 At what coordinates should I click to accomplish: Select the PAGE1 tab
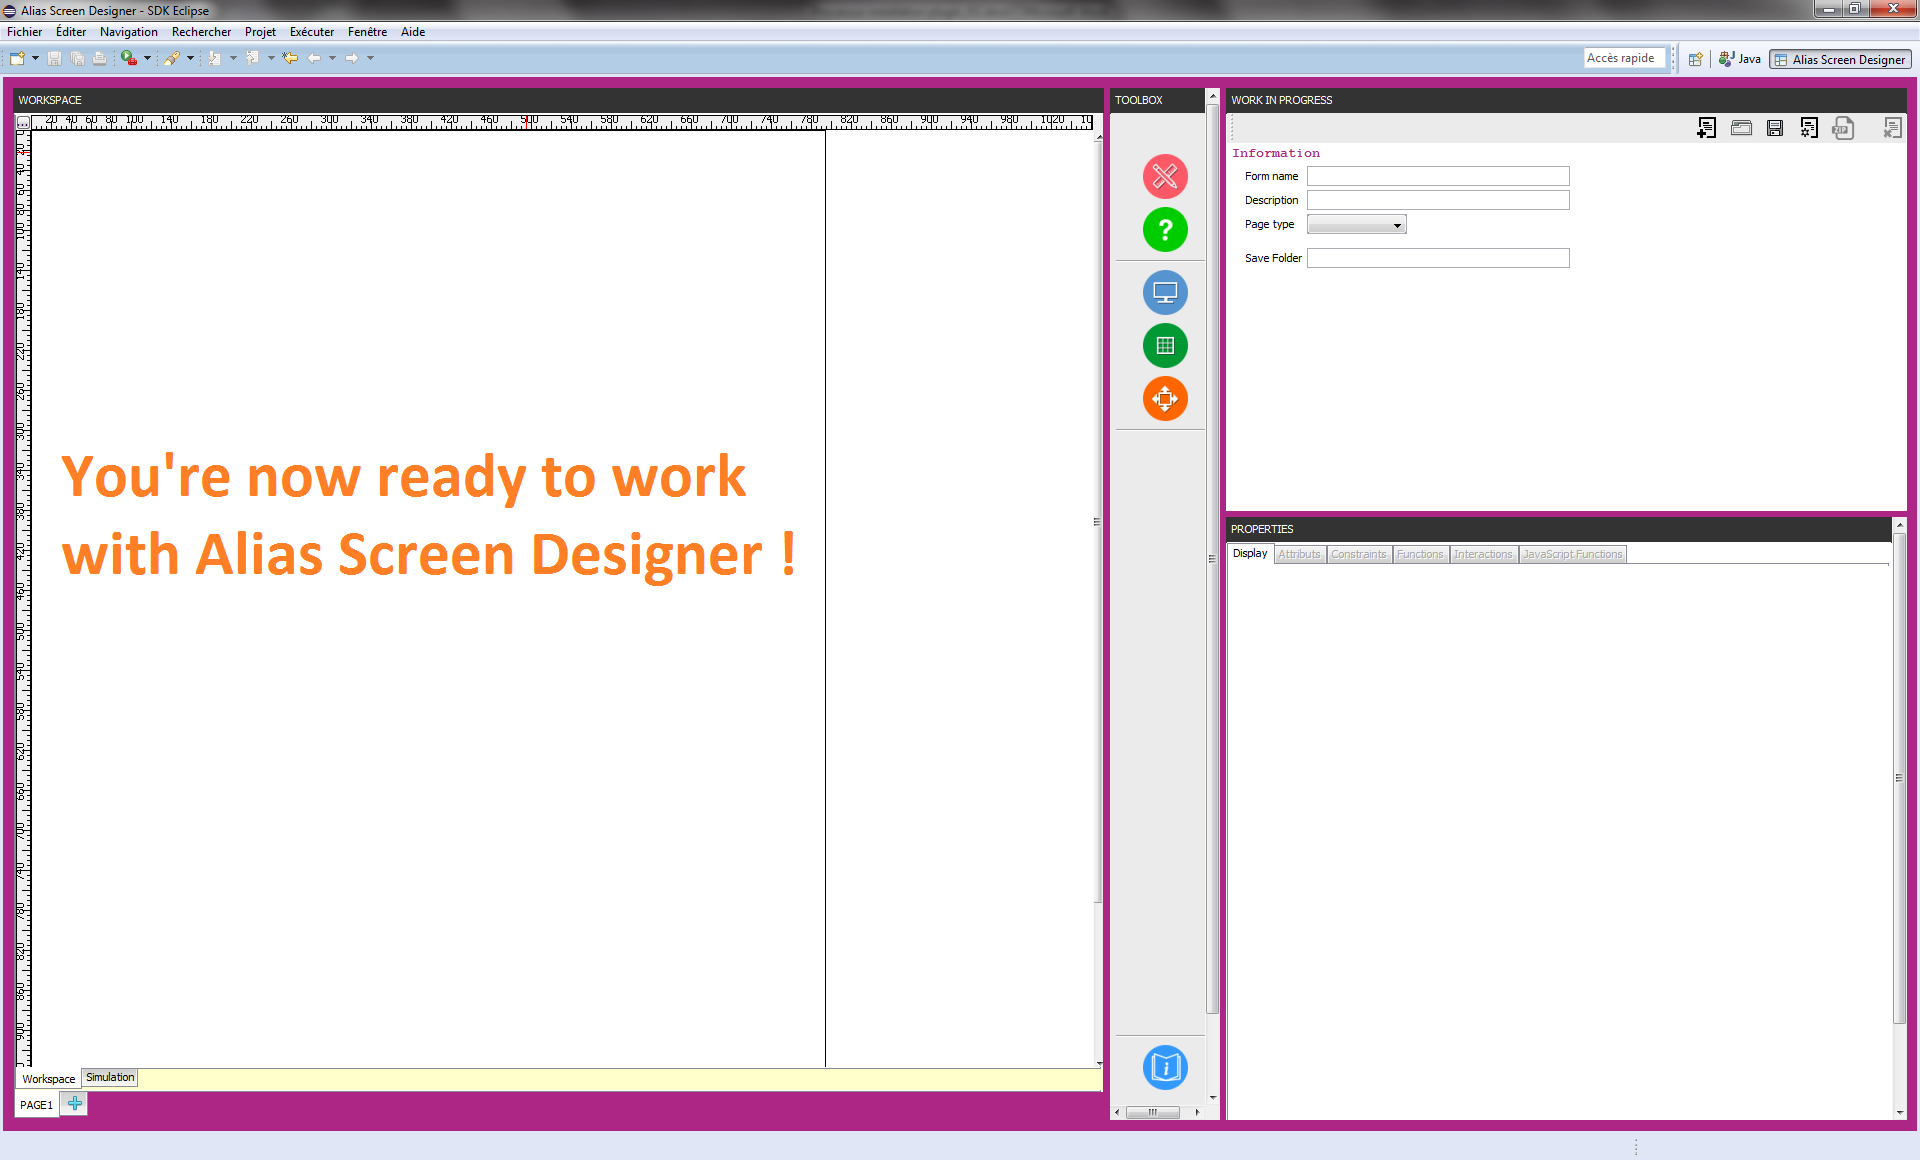(x=37, y=1105)
